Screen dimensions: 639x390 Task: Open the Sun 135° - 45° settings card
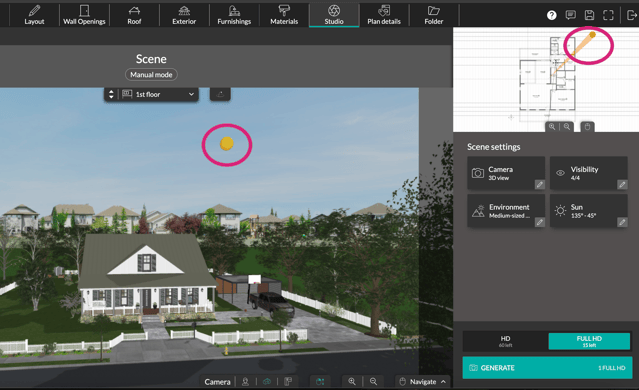[x=589, y=211]
